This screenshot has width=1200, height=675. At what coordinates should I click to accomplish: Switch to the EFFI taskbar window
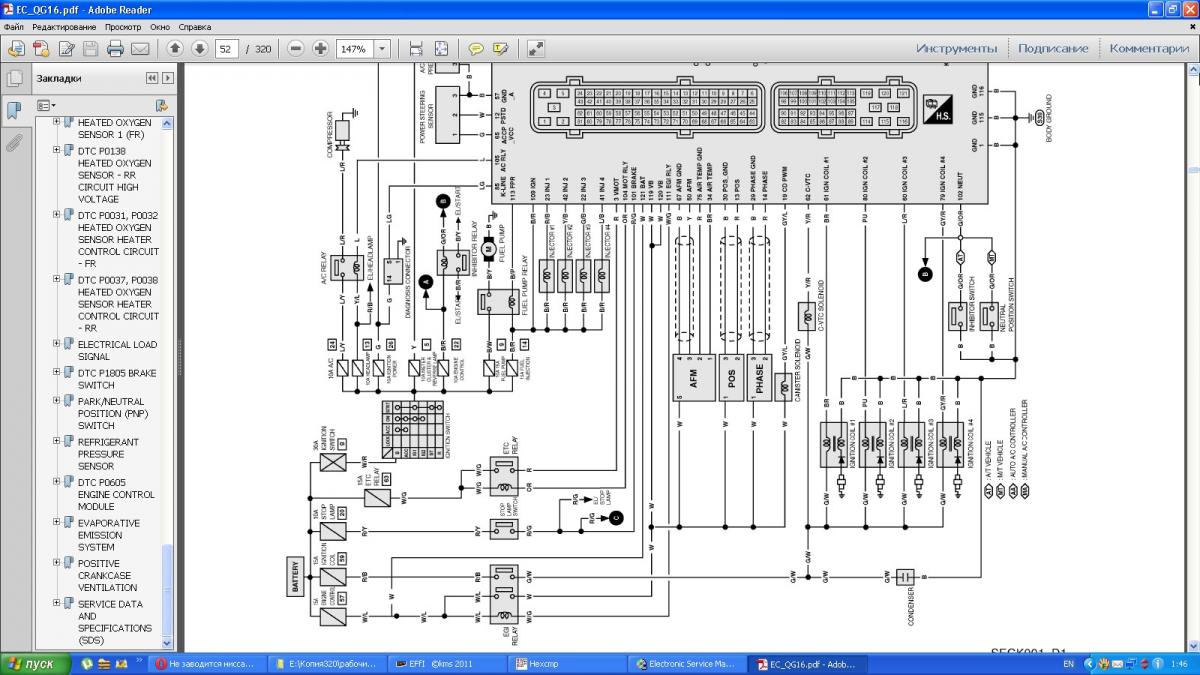point(445,664)
